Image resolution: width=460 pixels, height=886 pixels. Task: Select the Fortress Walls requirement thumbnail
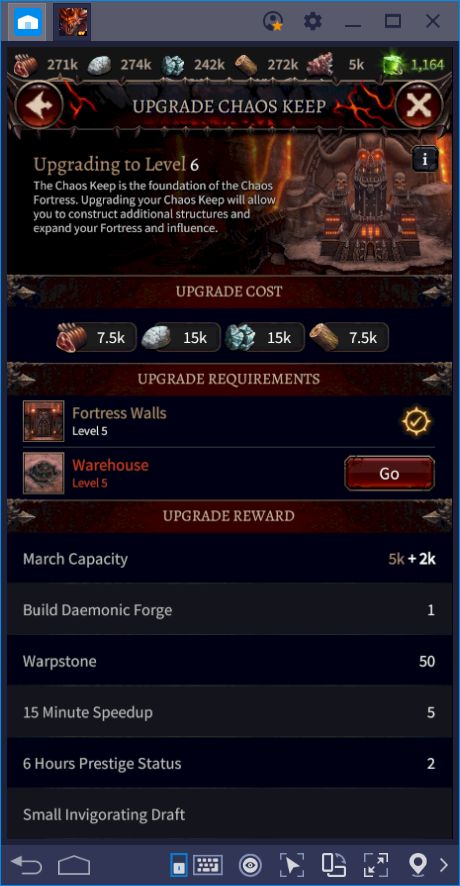44,421
